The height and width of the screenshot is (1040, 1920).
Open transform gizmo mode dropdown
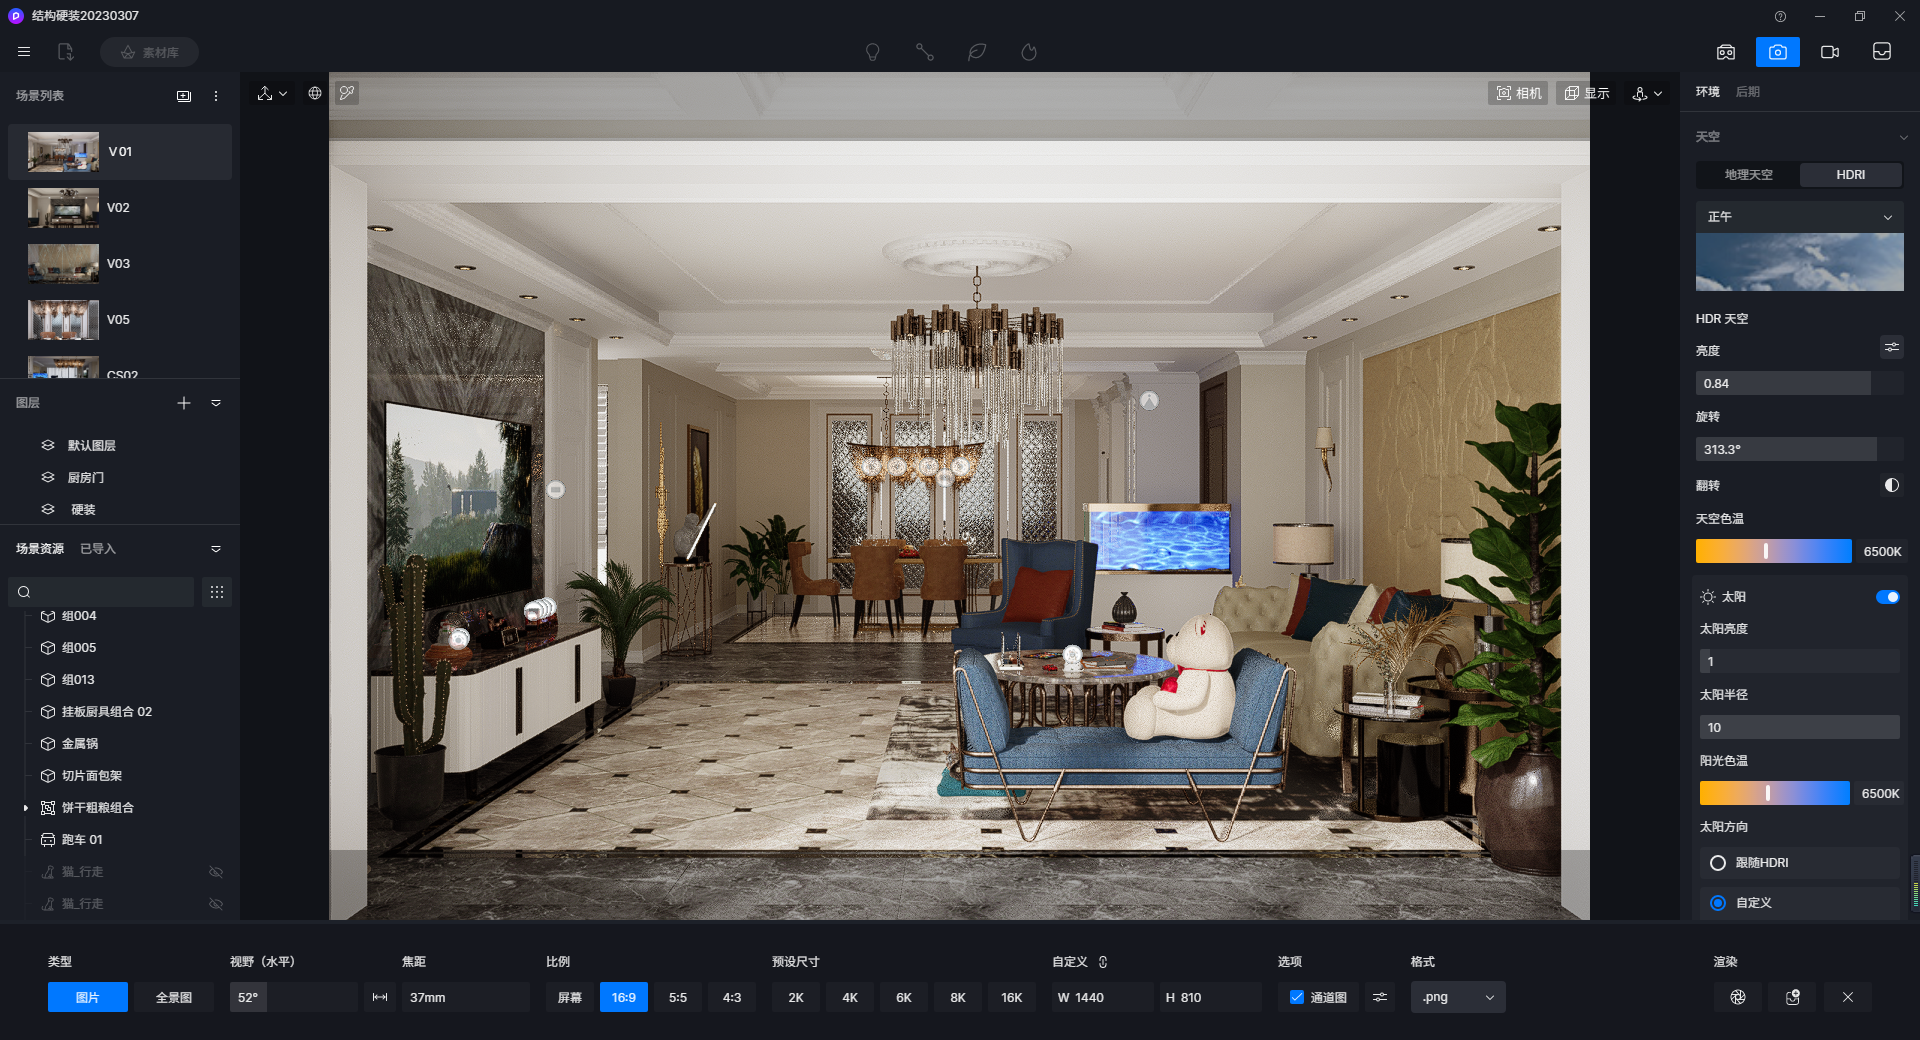tap(272, 93)
